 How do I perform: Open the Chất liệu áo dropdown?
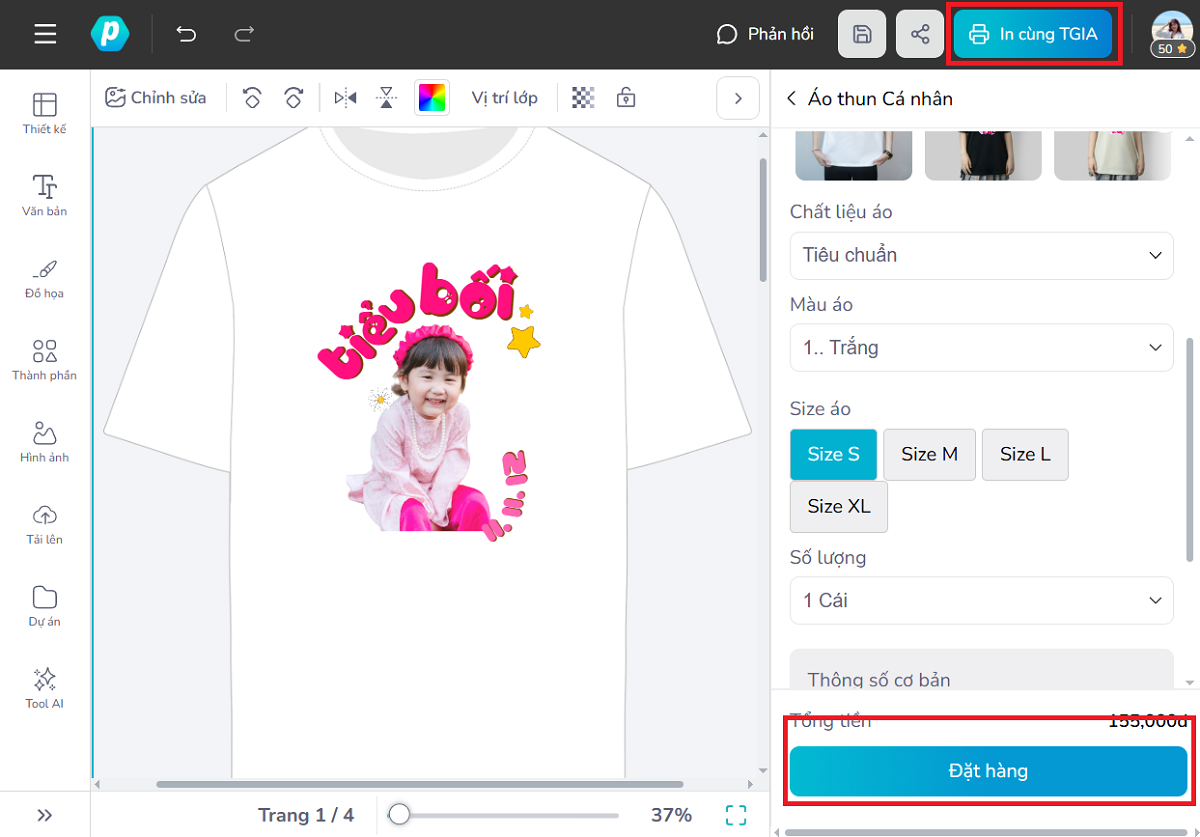click(x=981, y=255)
